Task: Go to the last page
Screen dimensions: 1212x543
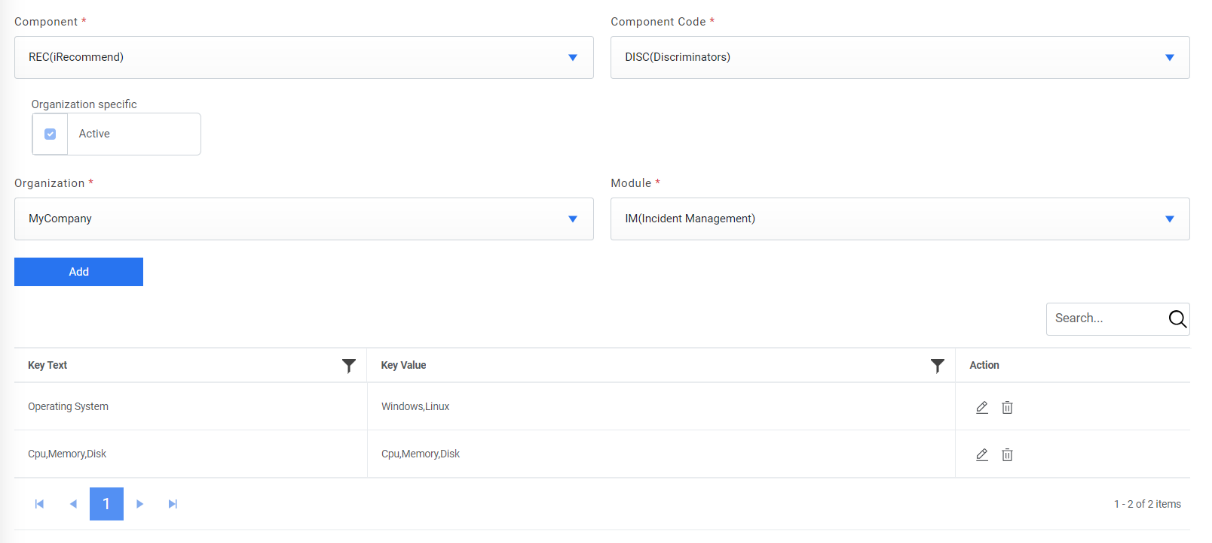Action: 173,504
